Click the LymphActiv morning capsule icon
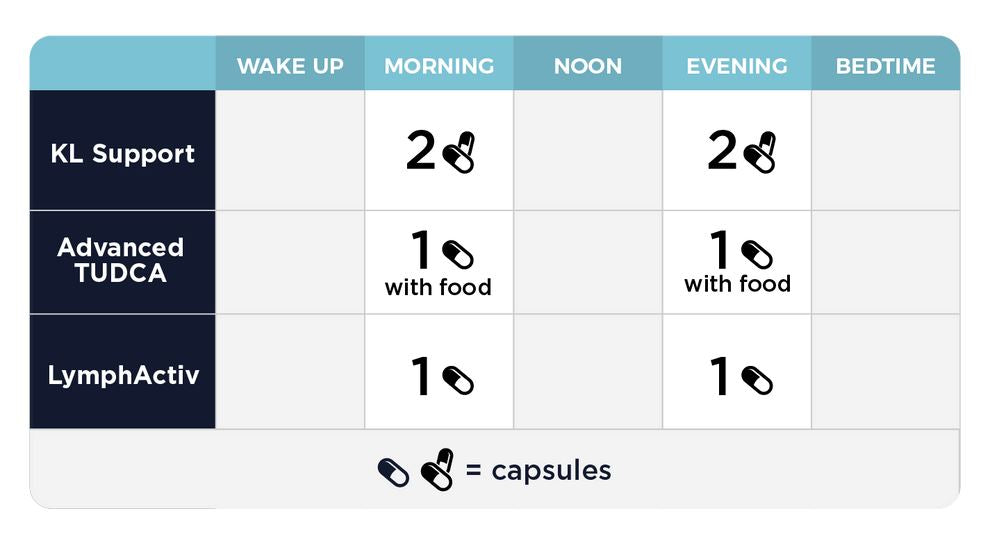The height and width of the screenshot is (534, 990). click(458, 381)
